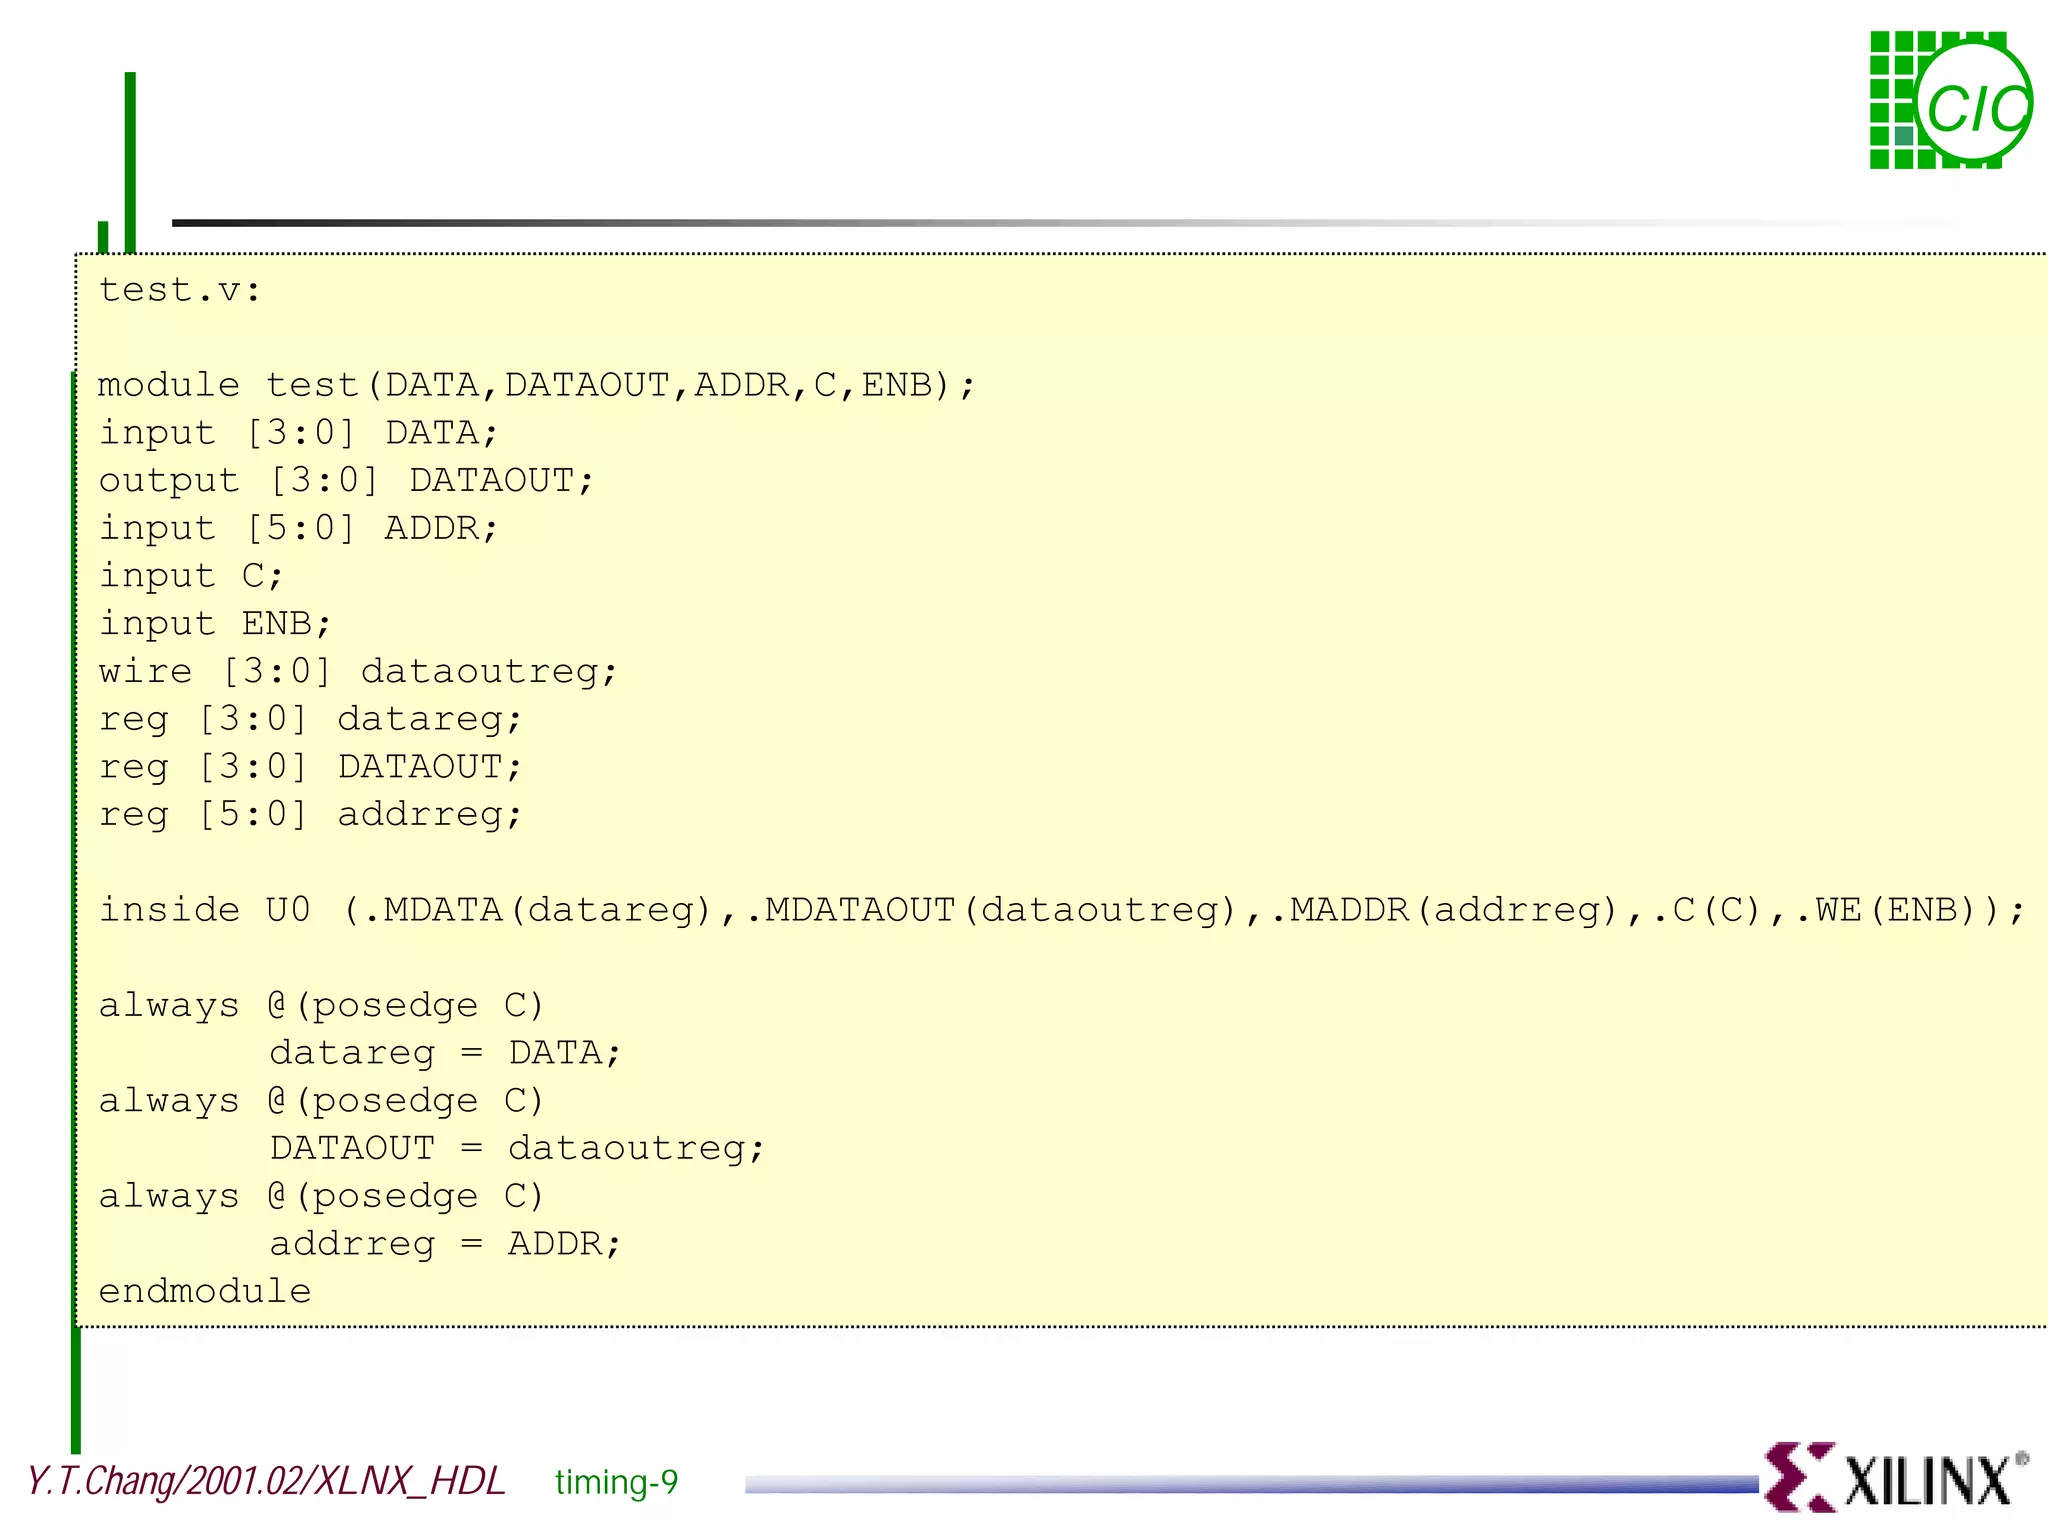Click the 'input ENB;' line

tap(215, 624)
